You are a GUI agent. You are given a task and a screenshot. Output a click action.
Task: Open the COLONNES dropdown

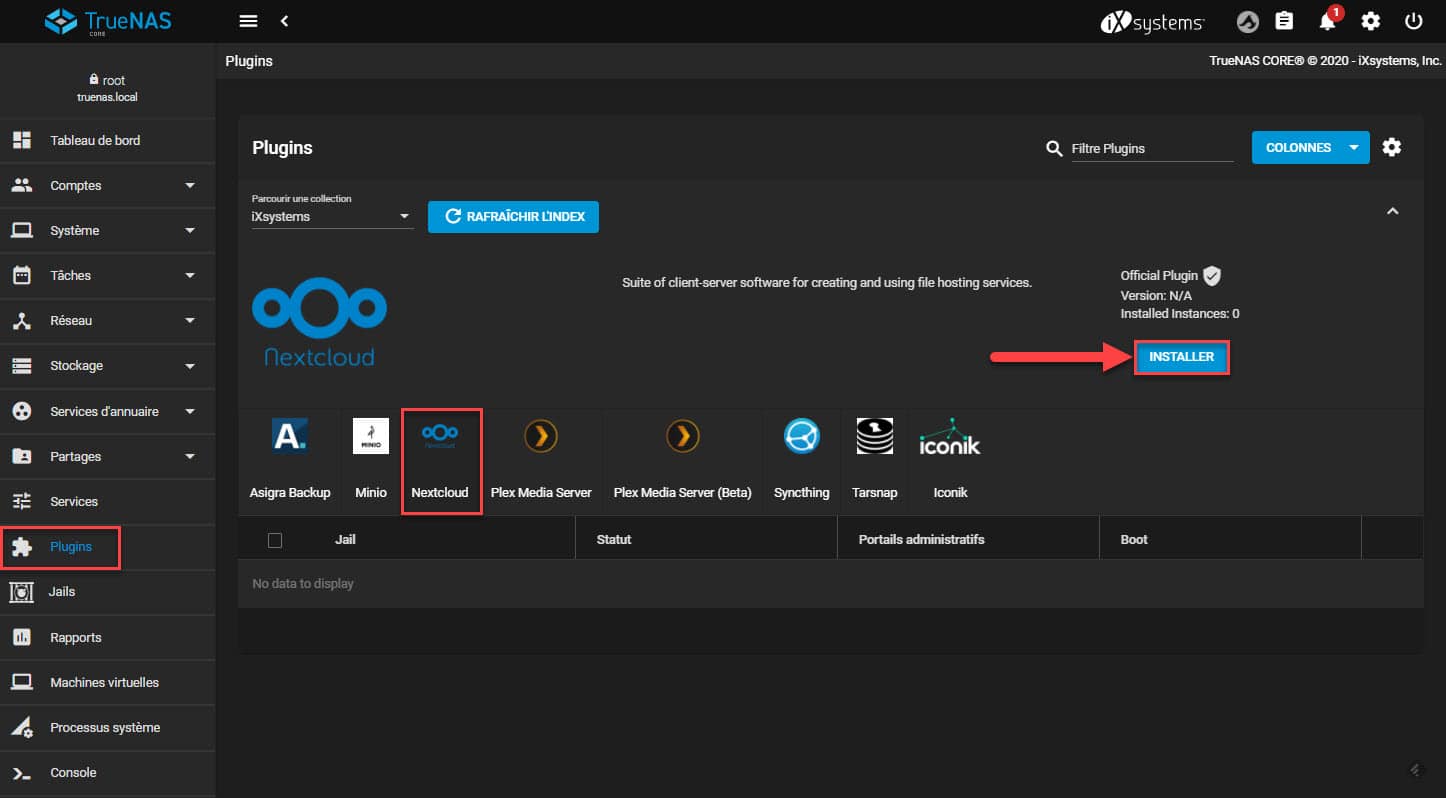(1310, 147)
